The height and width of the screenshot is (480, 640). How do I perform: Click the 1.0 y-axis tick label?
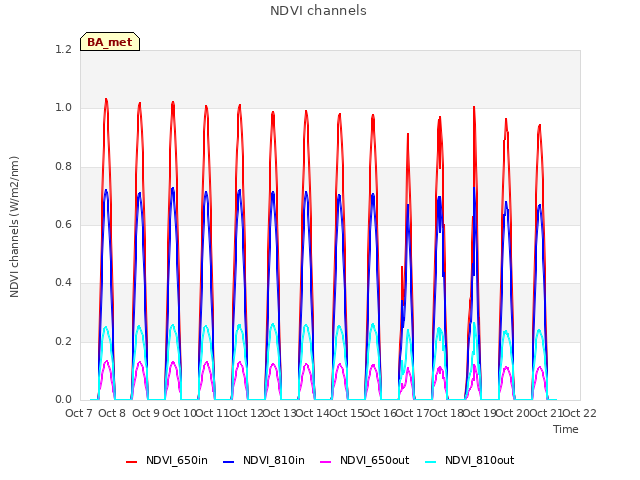tap(63, 108)
